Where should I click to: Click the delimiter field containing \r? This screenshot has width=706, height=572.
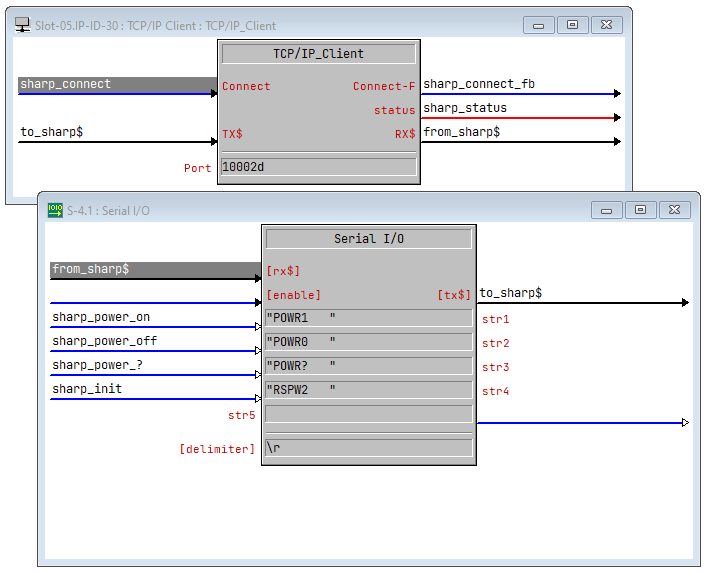368,448
